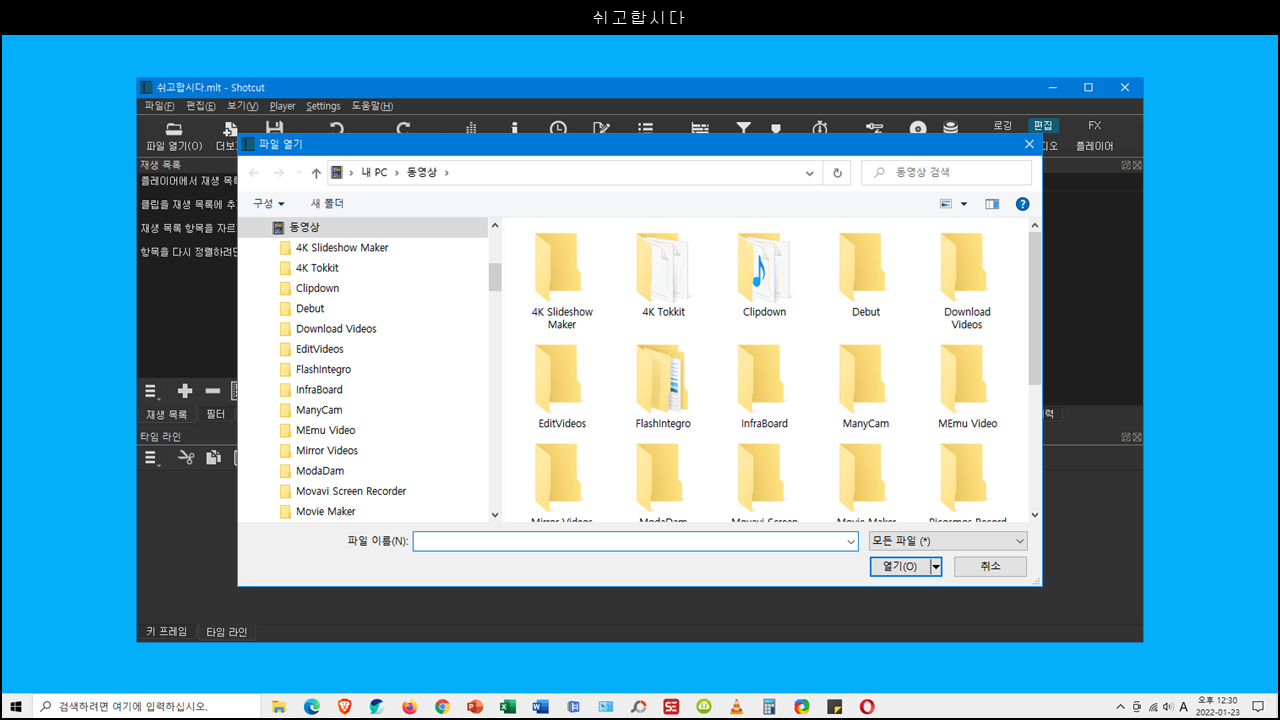Go up one folder level arrow
The width and height of the screenshot is (1280, 720).
316,173
